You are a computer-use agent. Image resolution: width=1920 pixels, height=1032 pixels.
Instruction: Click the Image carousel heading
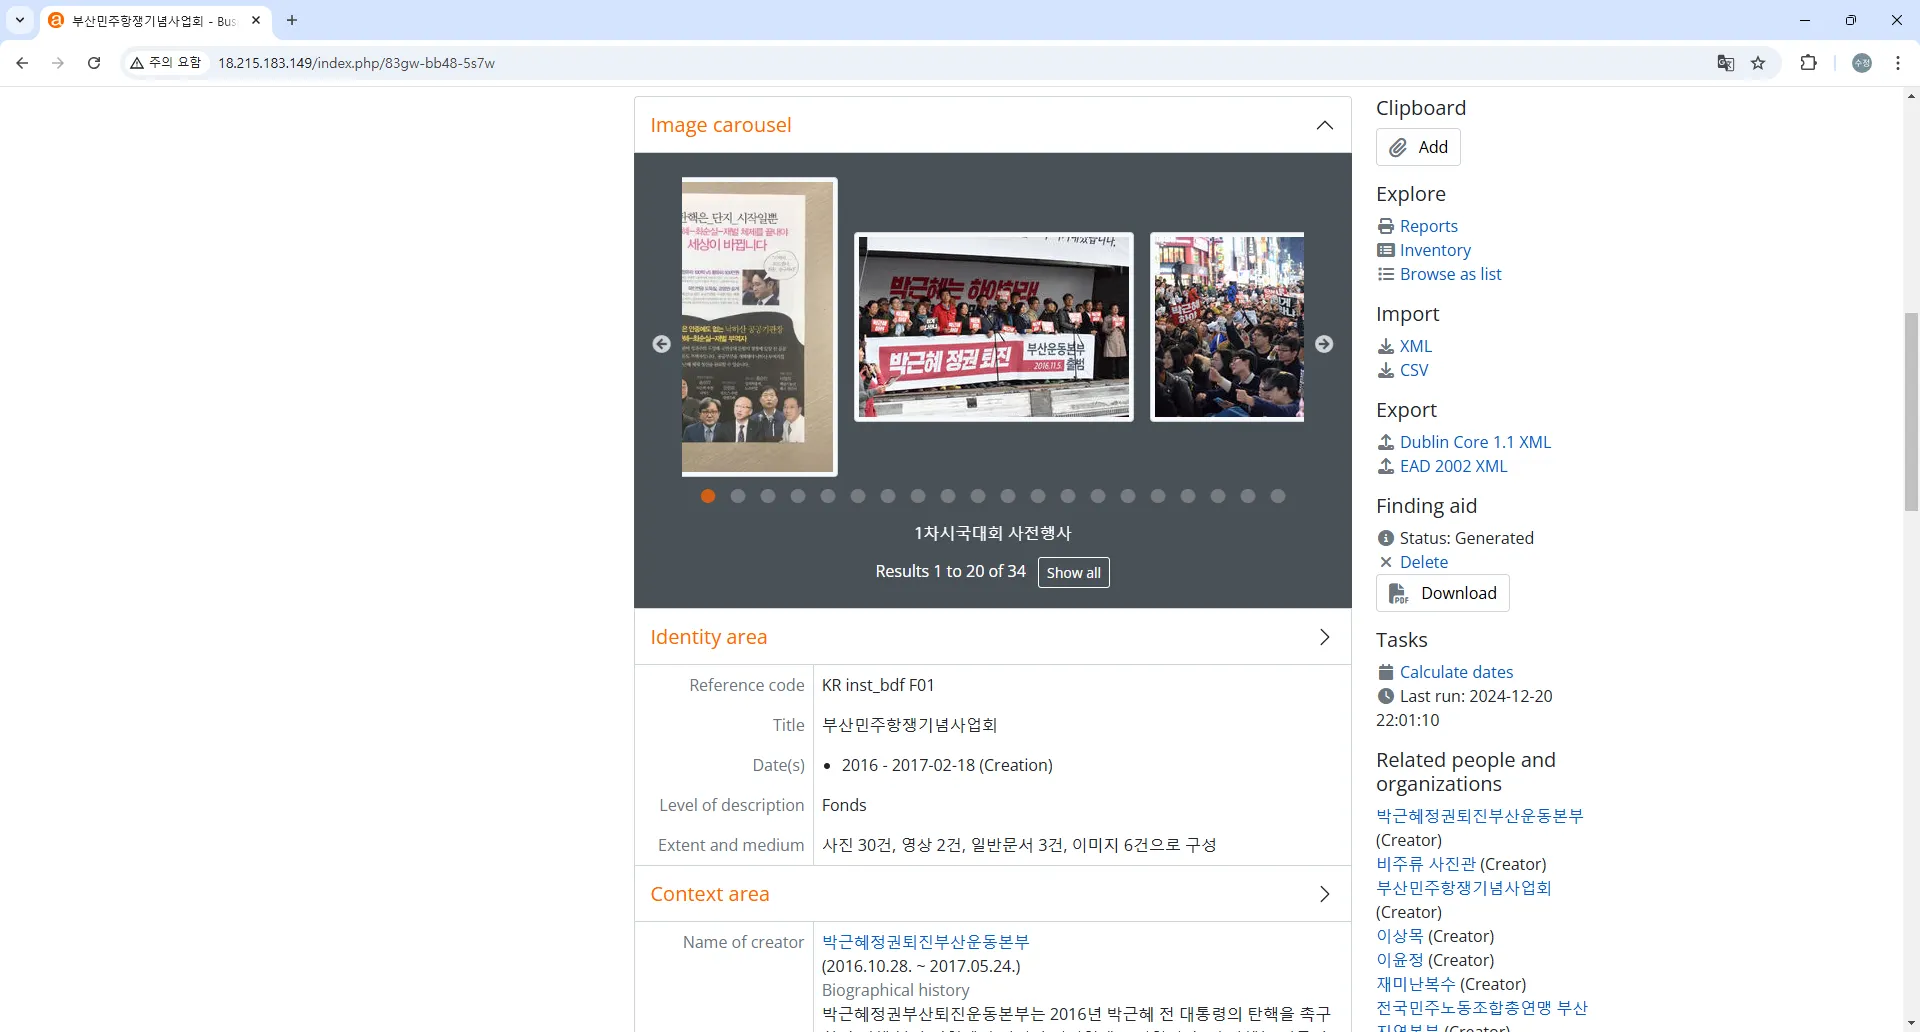pos(721,125)
